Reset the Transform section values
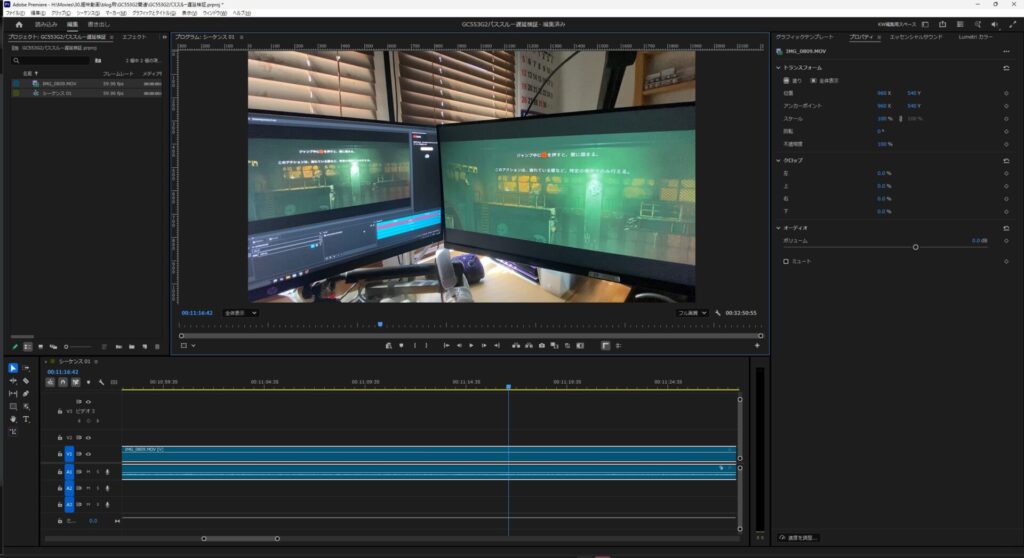Viewport: 1024px width, 558px height. coord(1006,68)
